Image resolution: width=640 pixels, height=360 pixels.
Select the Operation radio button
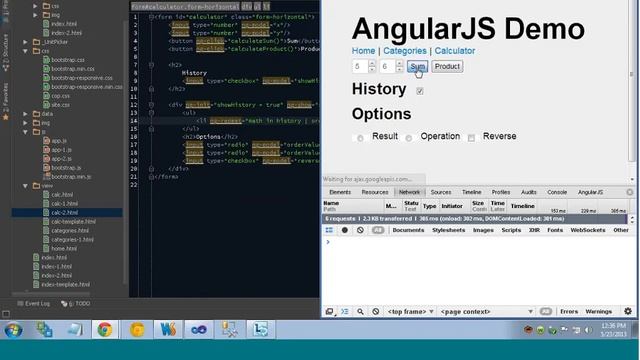coord(409,138)
